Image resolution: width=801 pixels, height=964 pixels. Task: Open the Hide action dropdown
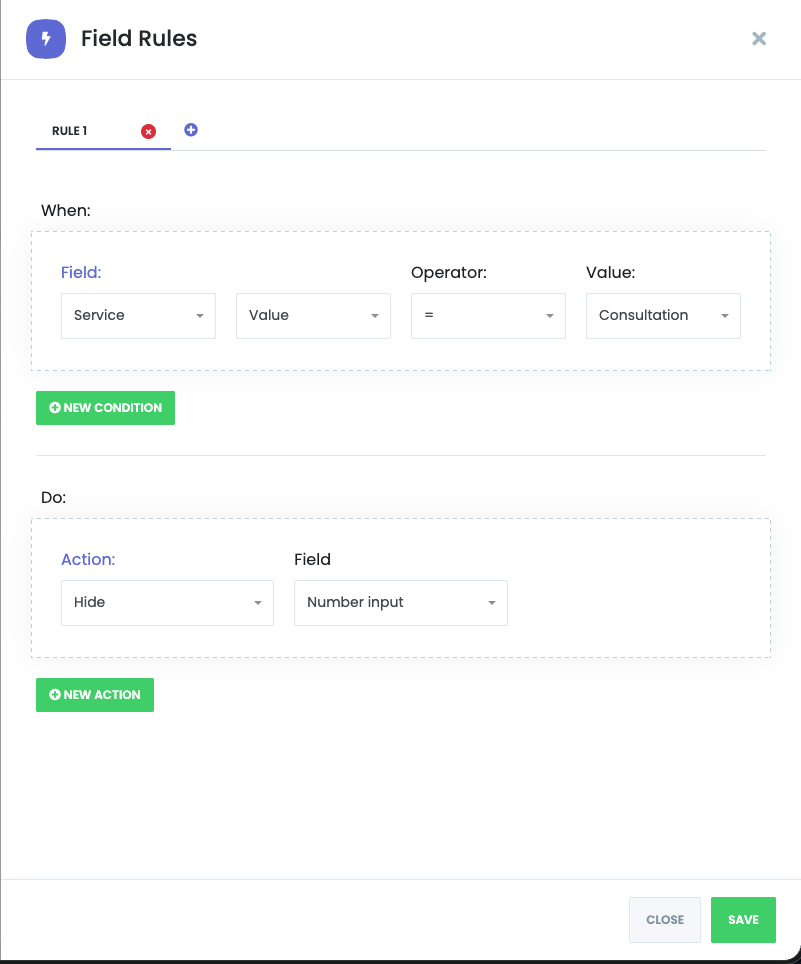point(167,603)
